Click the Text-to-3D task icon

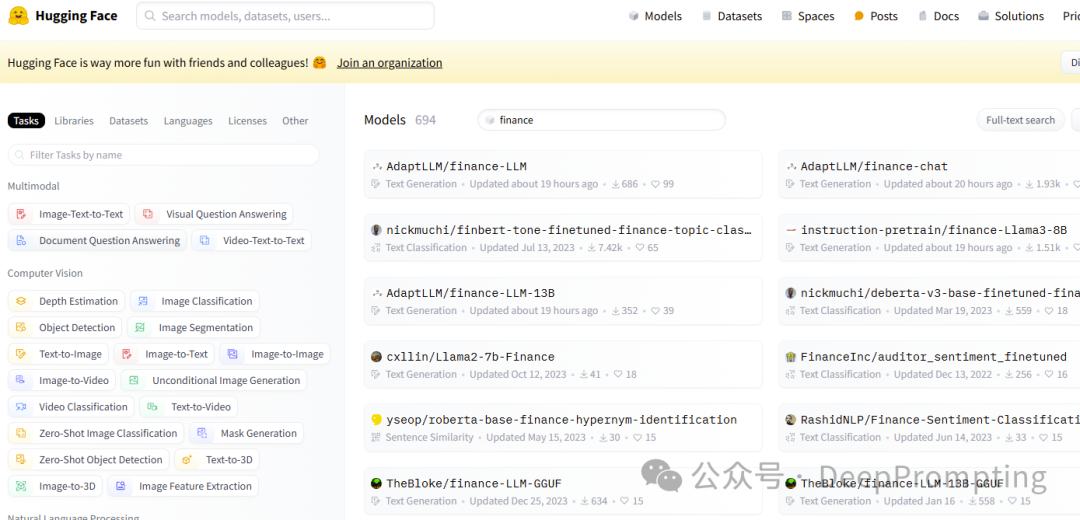click(188, 460)
